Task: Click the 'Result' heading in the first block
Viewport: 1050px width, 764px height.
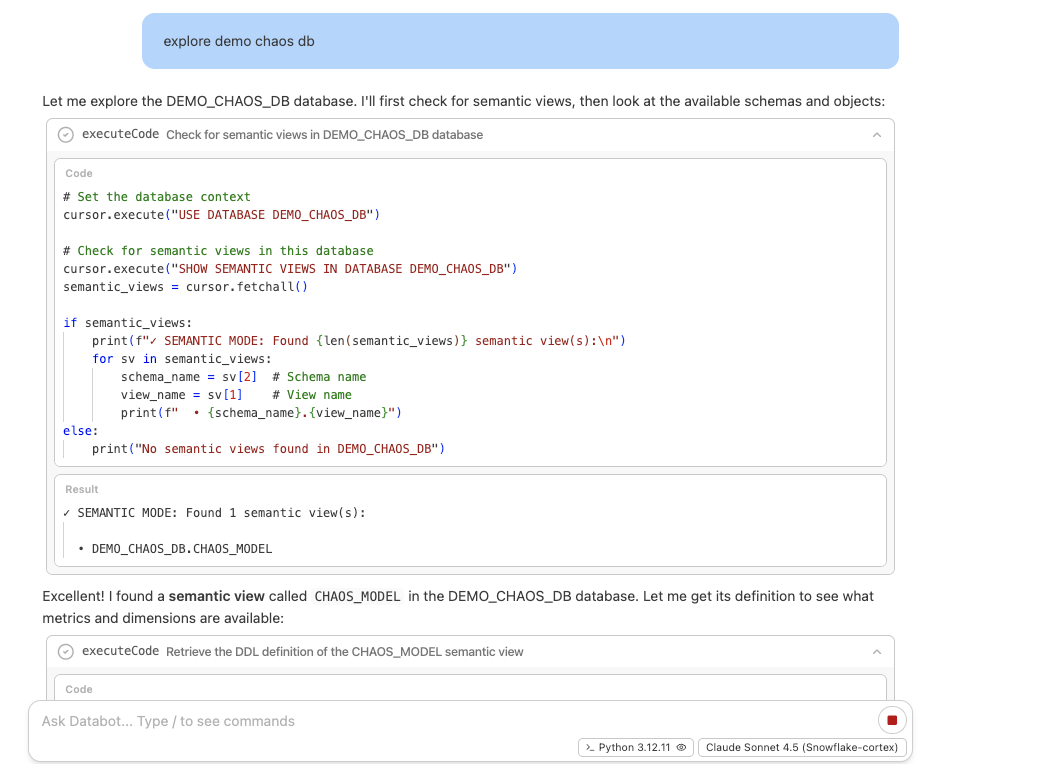Action: [x=82, y=489]
